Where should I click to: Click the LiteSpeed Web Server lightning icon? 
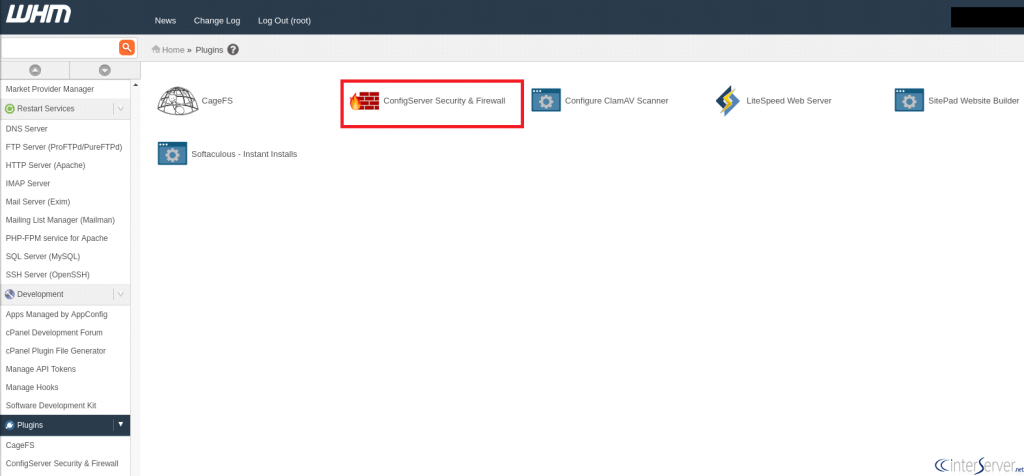(x=728, y=101)
